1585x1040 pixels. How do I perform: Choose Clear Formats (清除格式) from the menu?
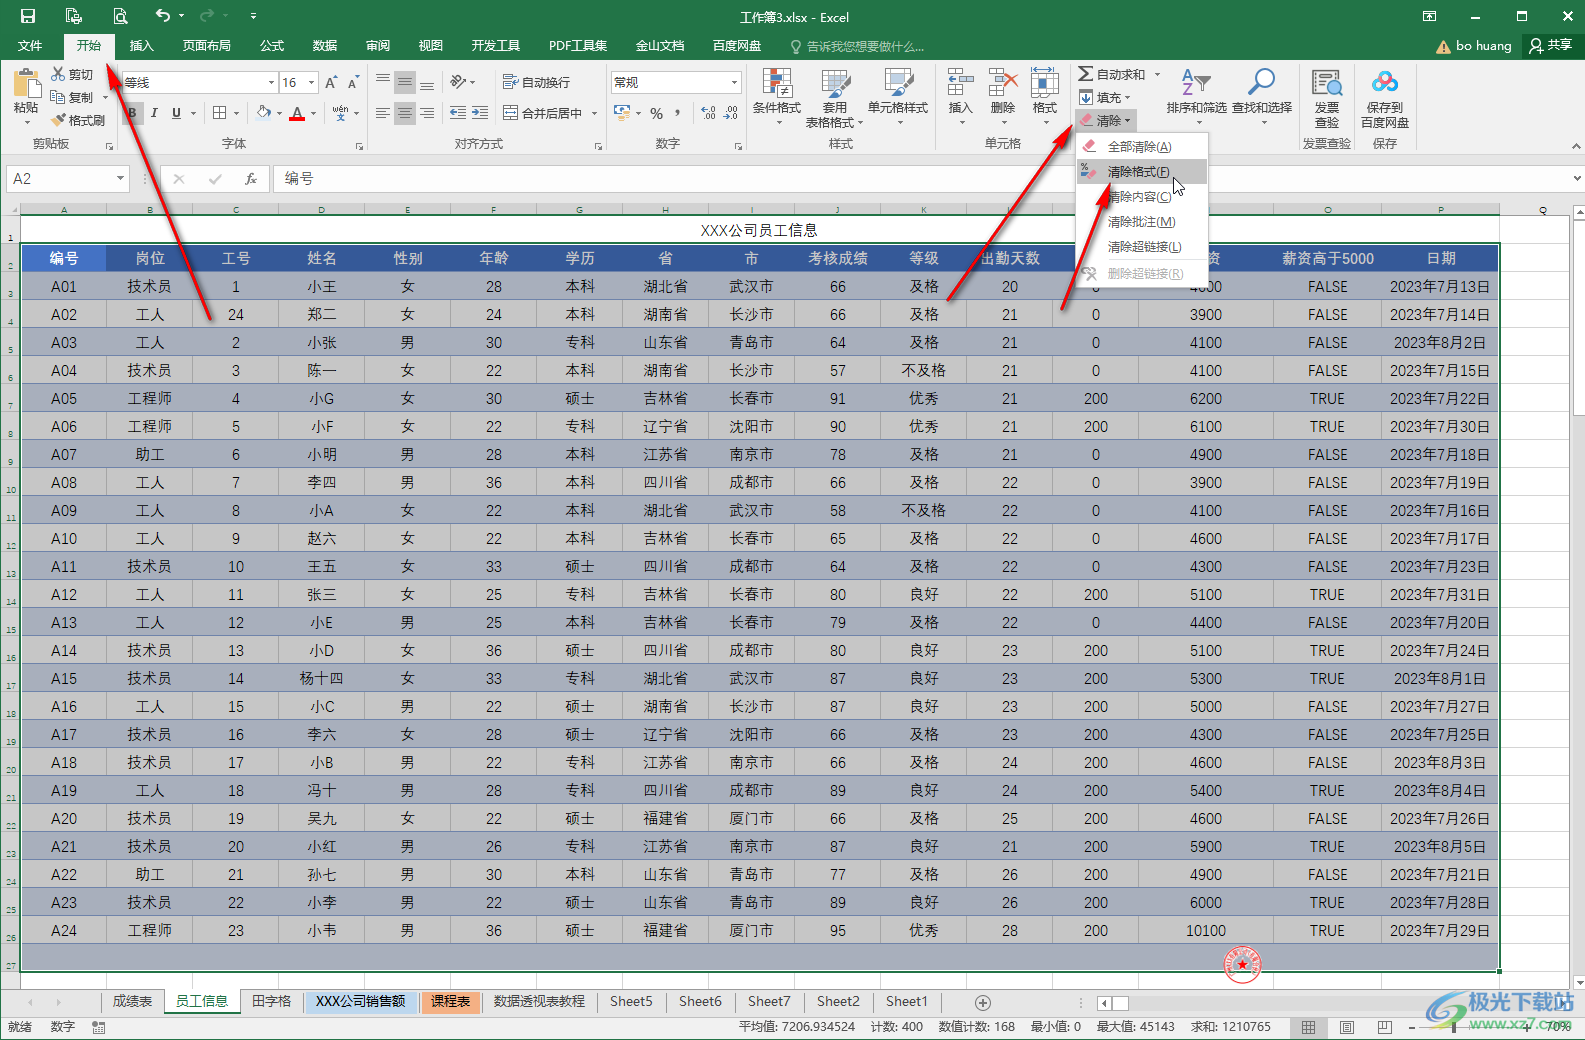point(1141,172)
